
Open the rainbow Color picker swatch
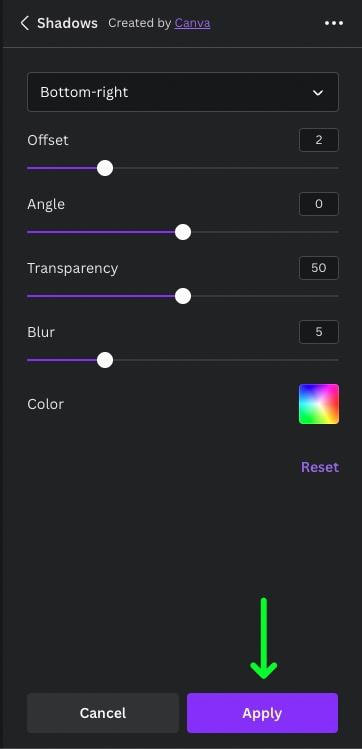point(319,404)
